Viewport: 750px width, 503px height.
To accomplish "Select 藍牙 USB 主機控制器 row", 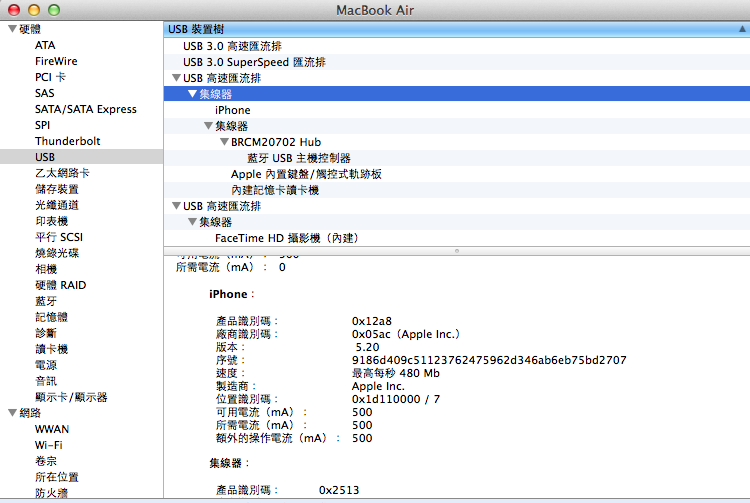I will pos(457,158).
